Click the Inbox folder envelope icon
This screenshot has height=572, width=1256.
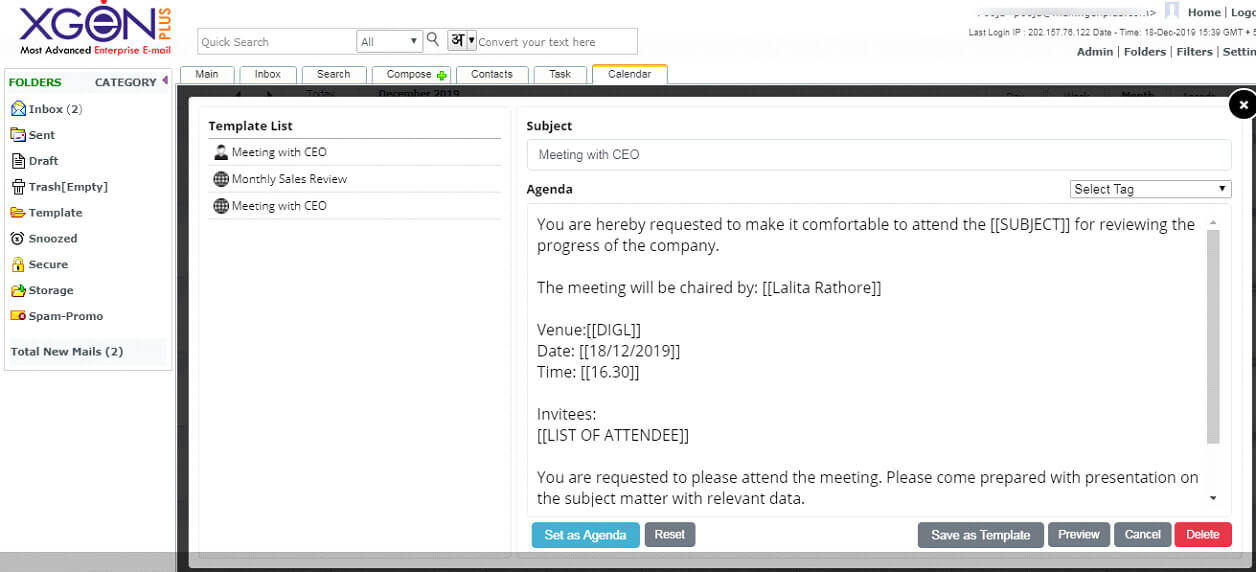18,109
